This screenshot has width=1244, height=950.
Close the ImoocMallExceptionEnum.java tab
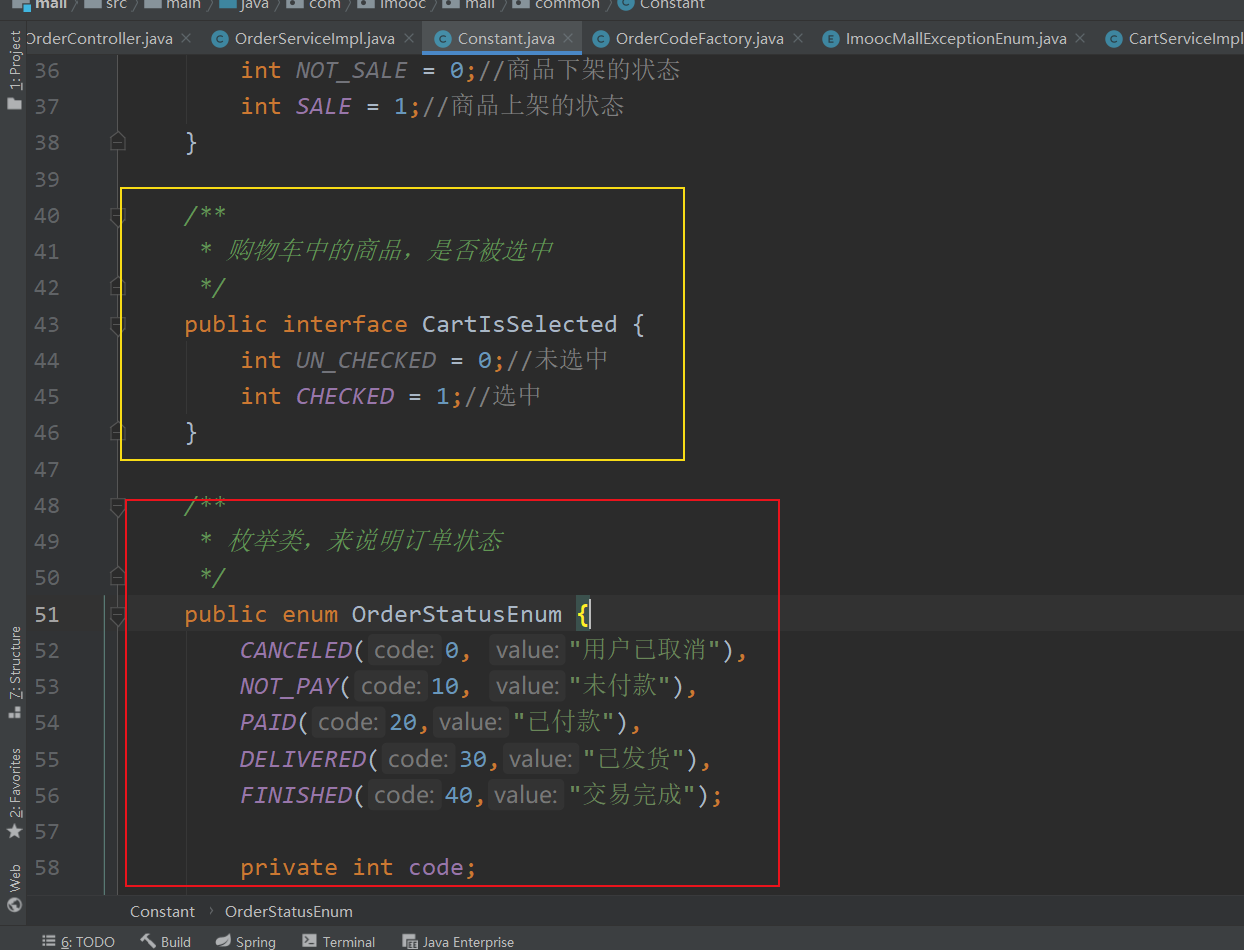click(x=1081, y=38)
